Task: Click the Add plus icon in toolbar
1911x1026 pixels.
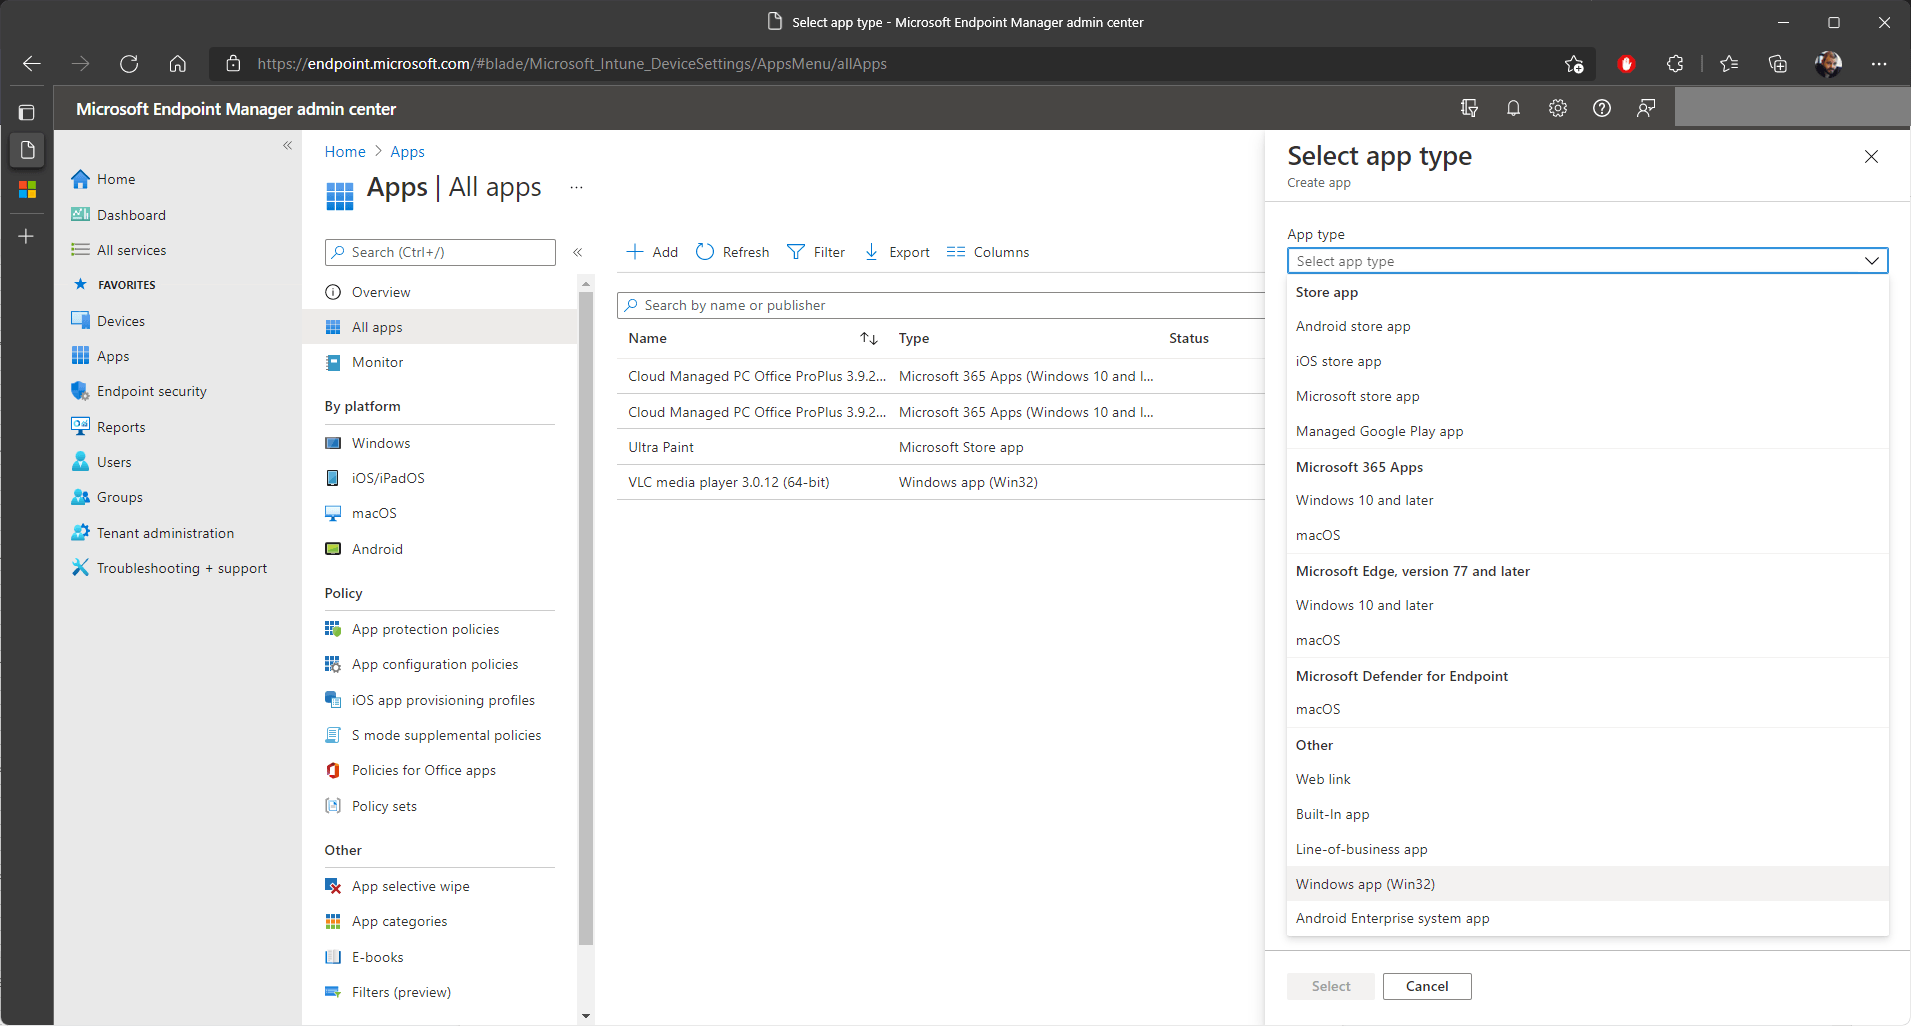Action: click(x=634, y=252)
